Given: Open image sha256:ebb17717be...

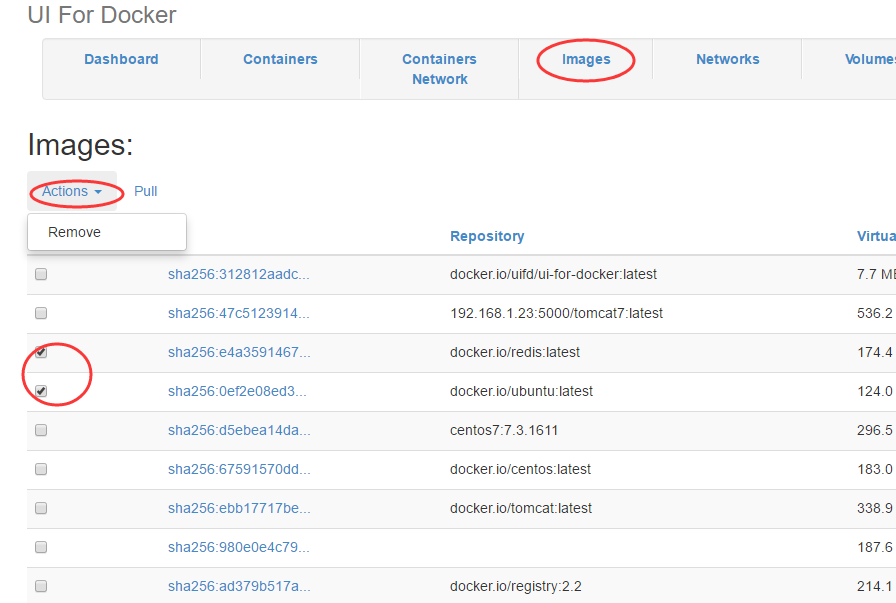Looking at the screenshot, I should (x=239, y=508).
